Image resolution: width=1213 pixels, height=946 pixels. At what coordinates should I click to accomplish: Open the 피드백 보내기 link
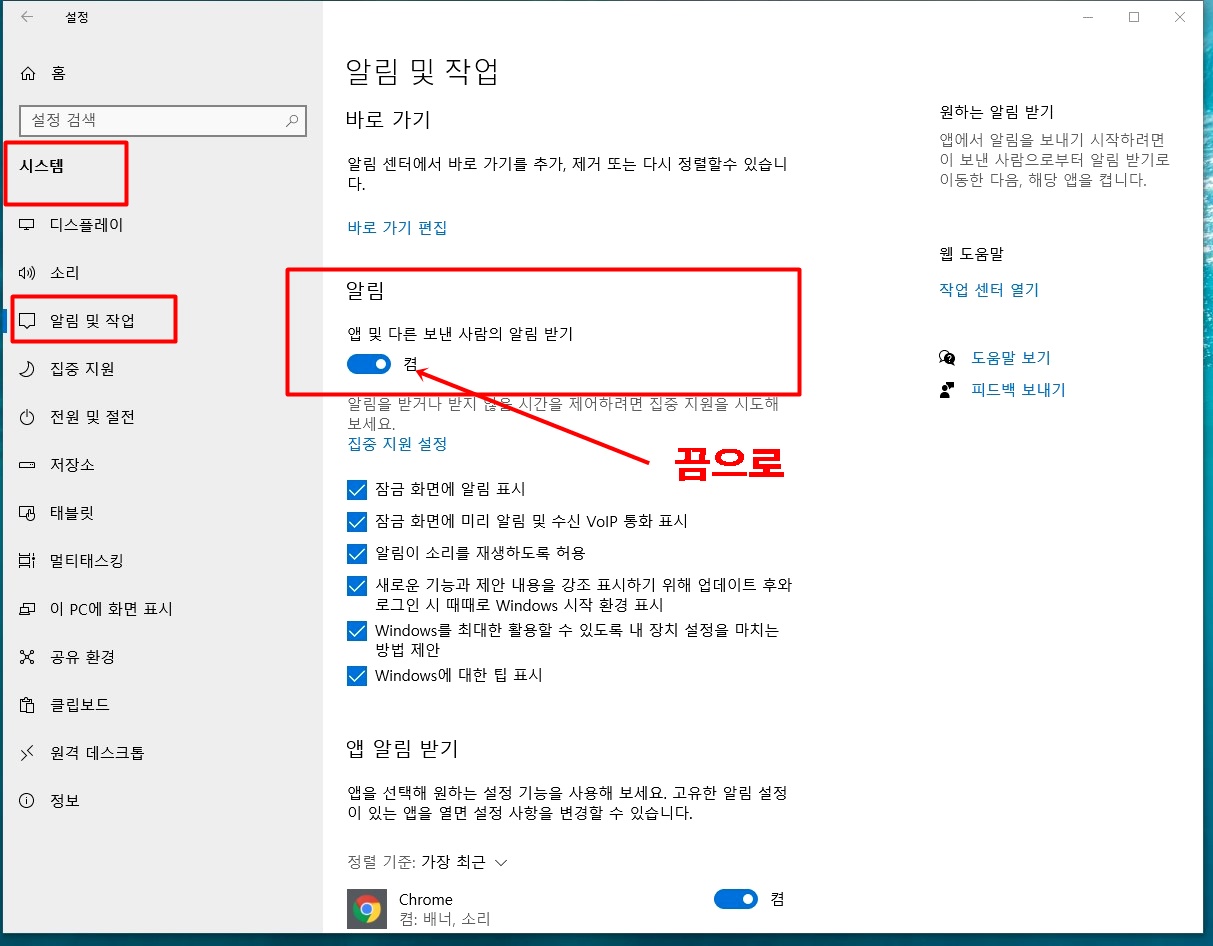[x=1019, y=390]
